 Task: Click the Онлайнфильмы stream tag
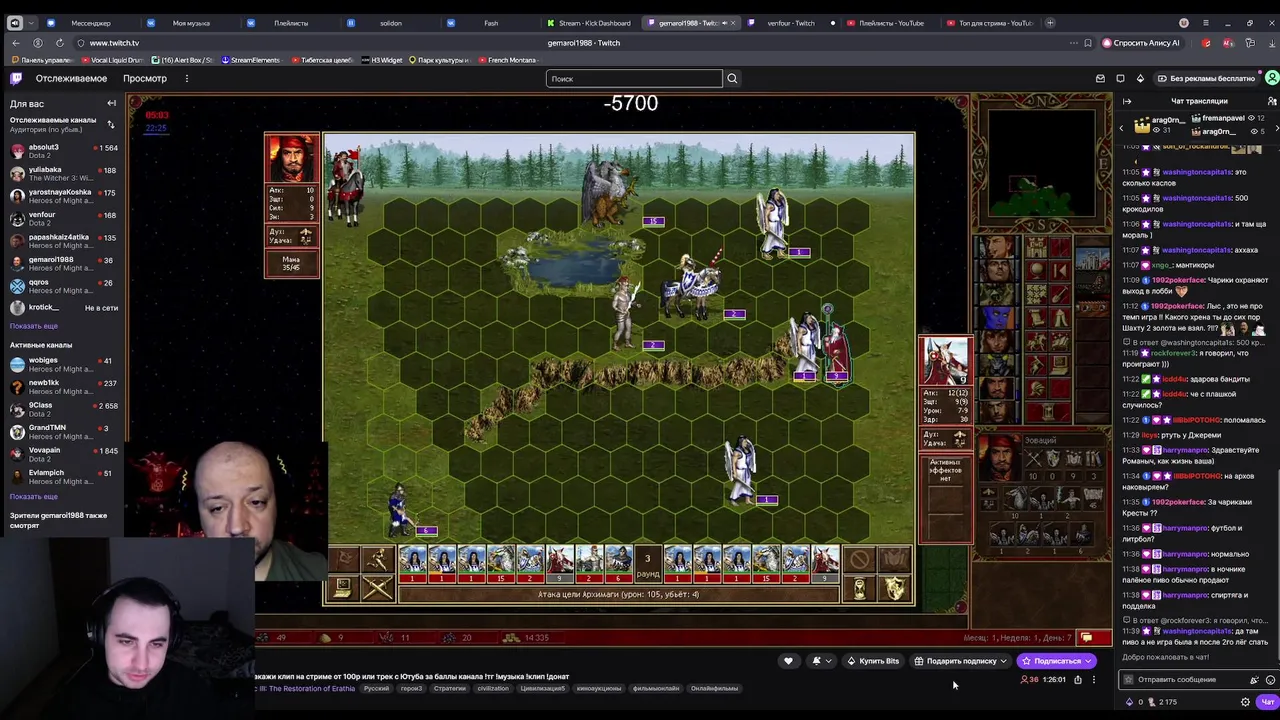coord(715,688)
